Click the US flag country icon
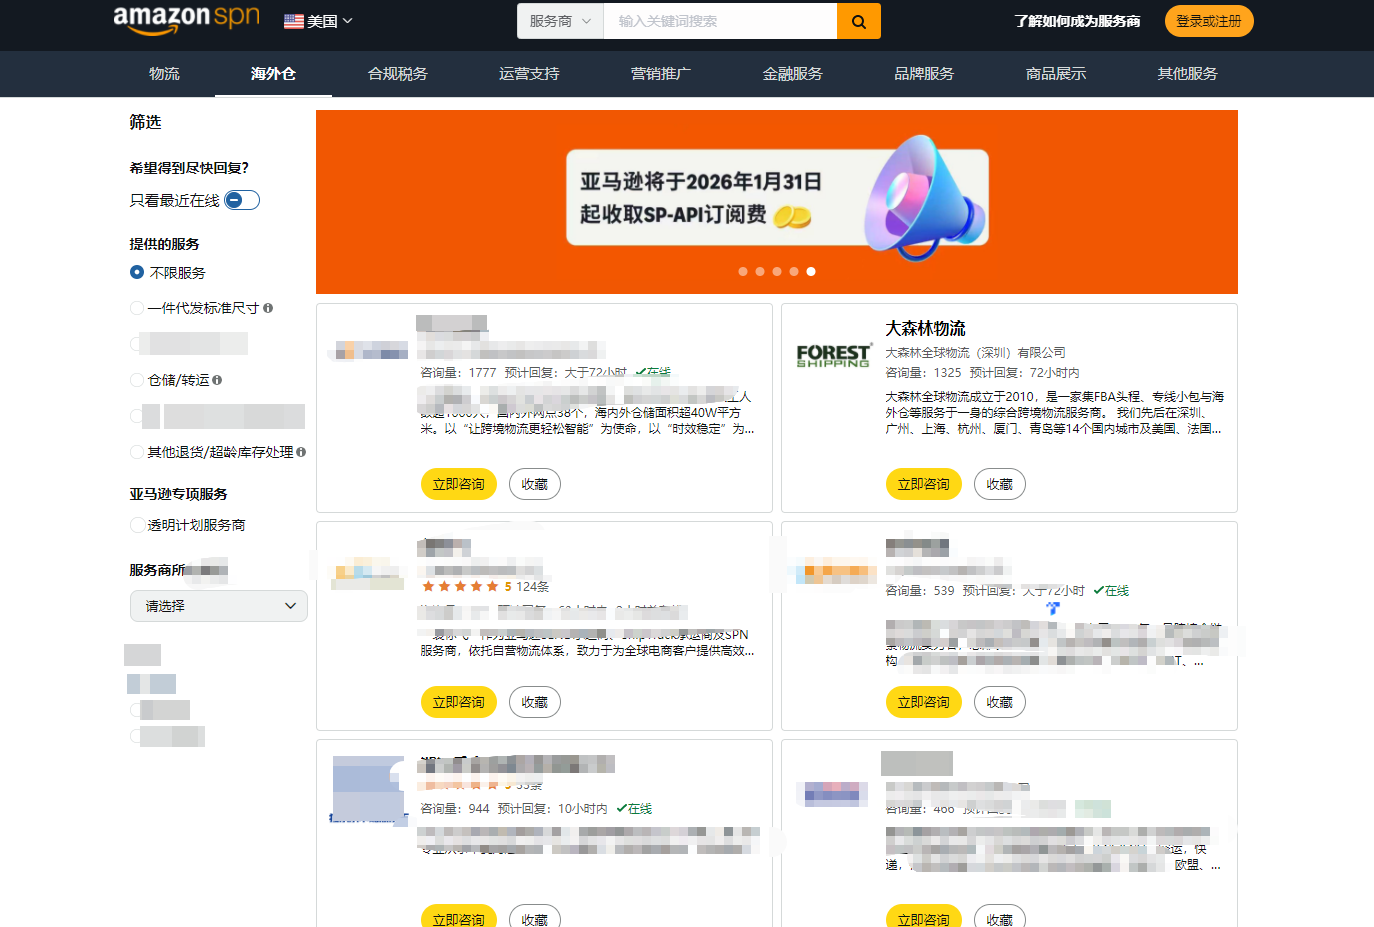 pos(293,21)
